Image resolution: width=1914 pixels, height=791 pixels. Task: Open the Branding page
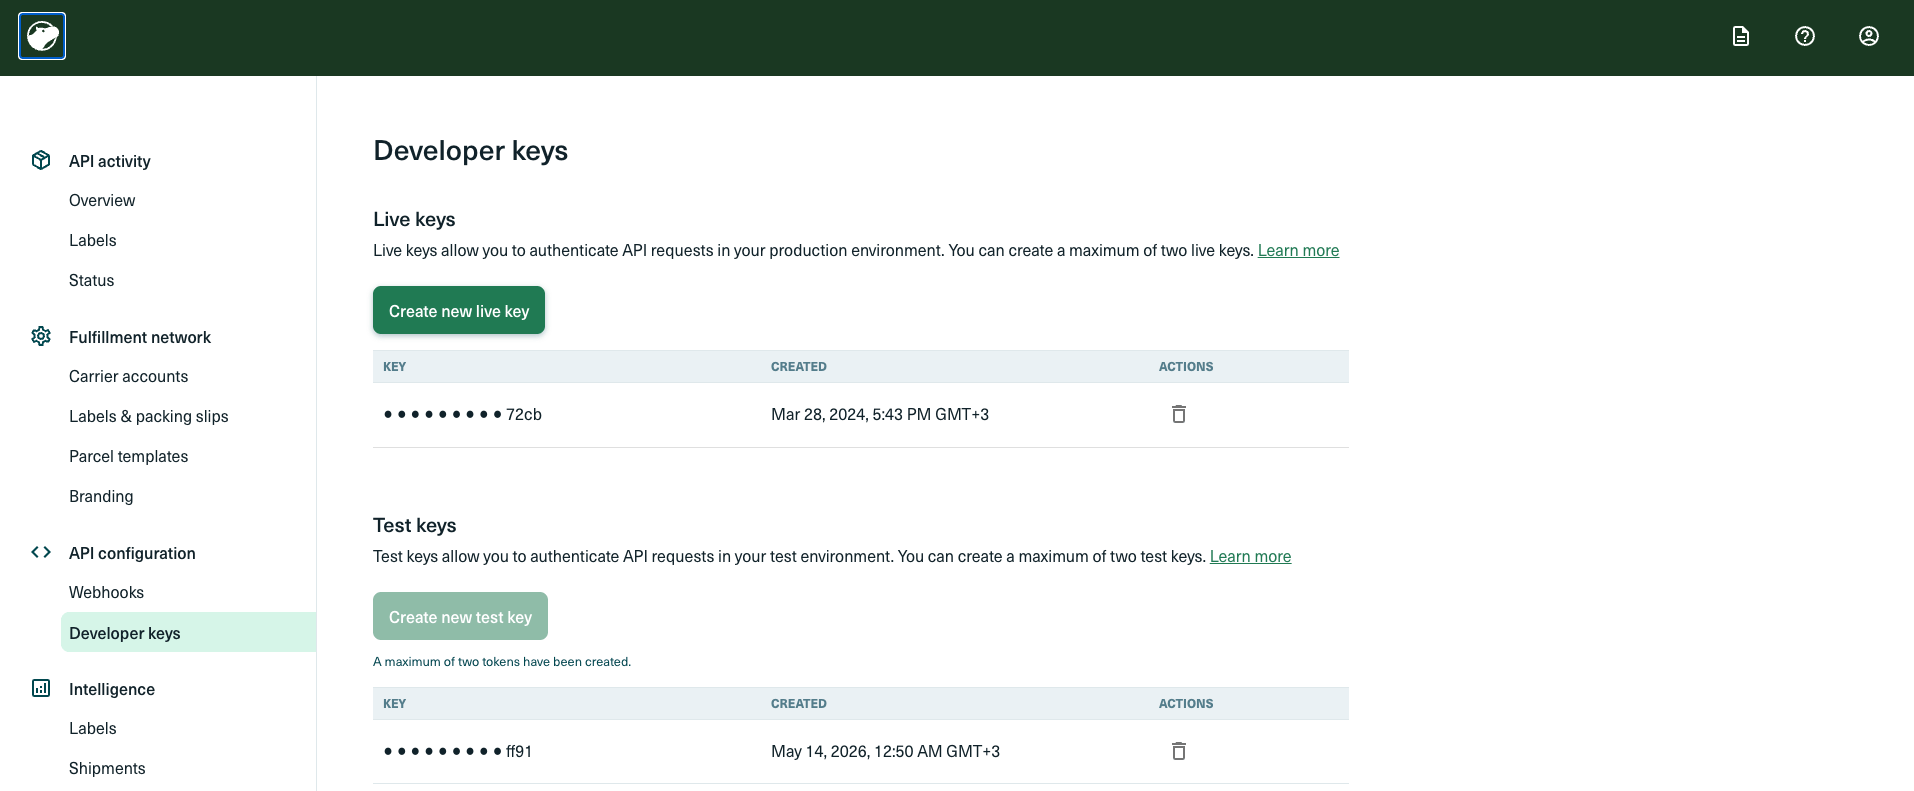click(101, 496)
